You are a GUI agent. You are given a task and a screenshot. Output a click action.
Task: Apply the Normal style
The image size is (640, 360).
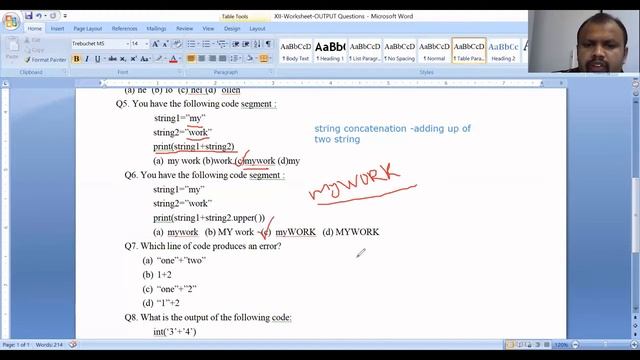click(x=434, y=51)
